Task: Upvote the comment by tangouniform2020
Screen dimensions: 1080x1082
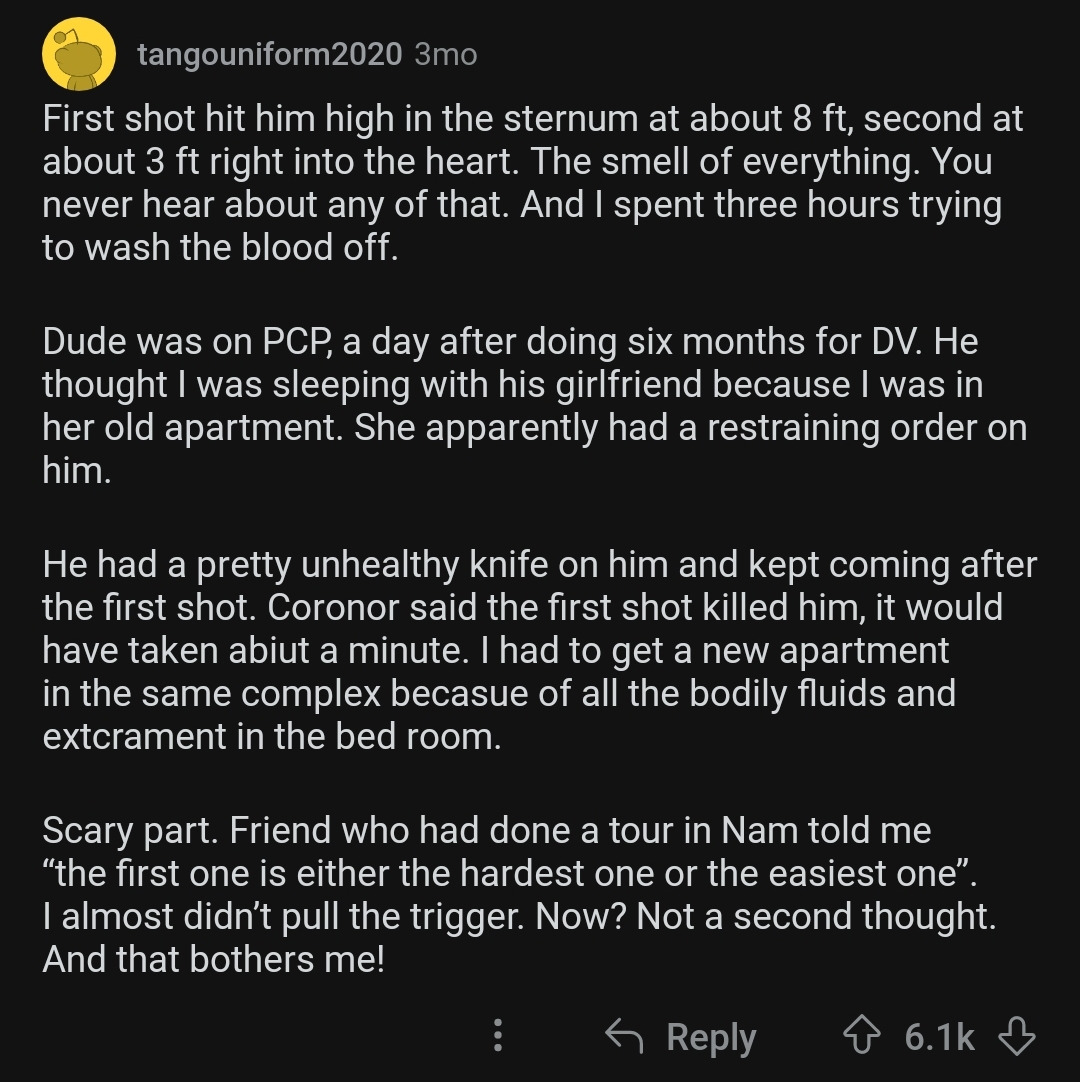Action: pos(861,1034)
